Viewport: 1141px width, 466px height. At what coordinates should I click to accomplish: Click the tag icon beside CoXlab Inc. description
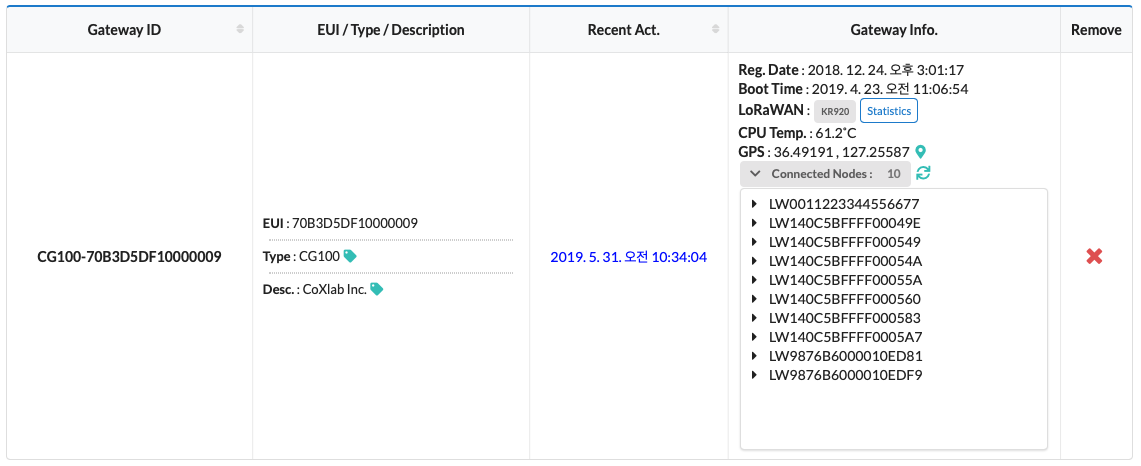pyautogui.click(x=376, y=289)
